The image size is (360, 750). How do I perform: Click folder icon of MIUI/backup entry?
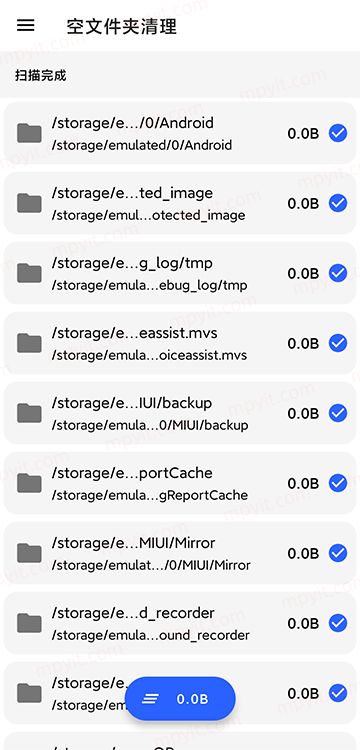pos(29,413)
